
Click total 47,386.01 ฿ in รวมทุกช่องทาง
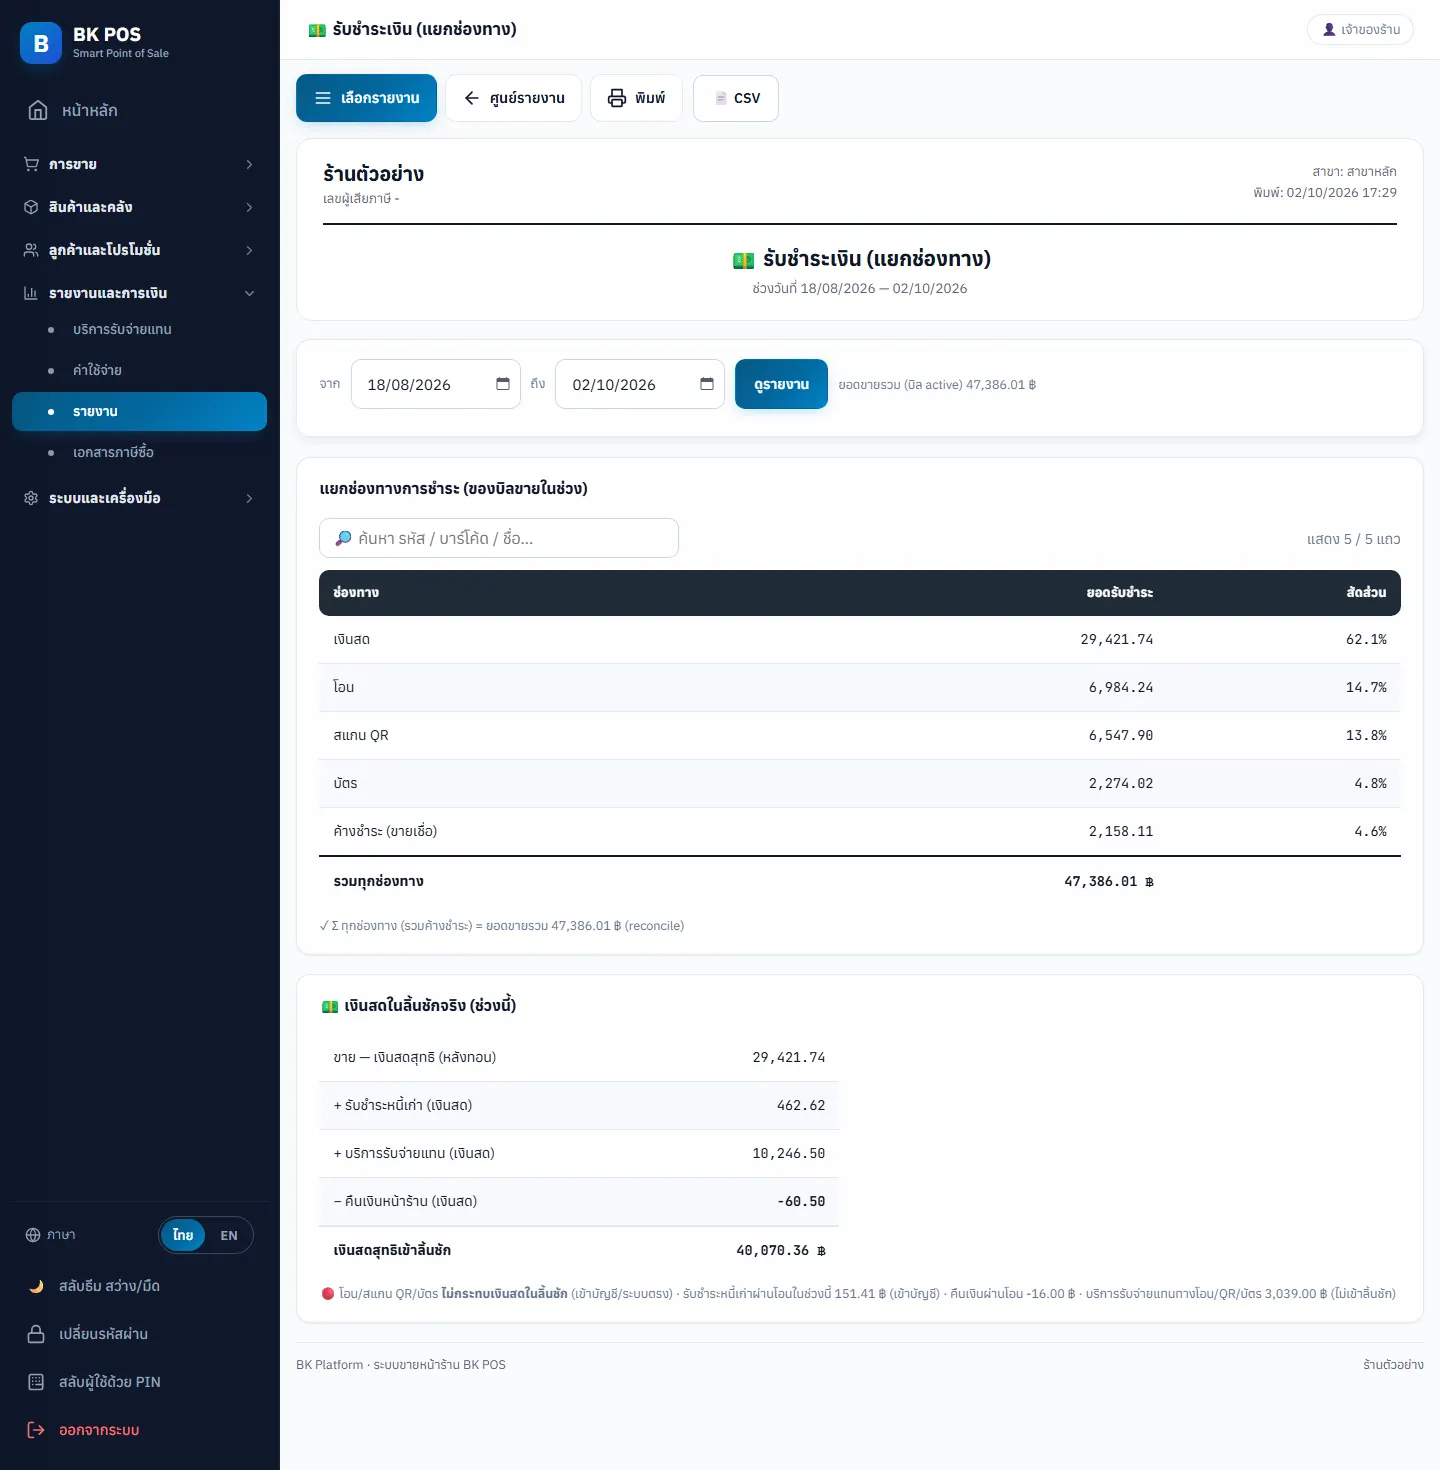pos(1109,881)
